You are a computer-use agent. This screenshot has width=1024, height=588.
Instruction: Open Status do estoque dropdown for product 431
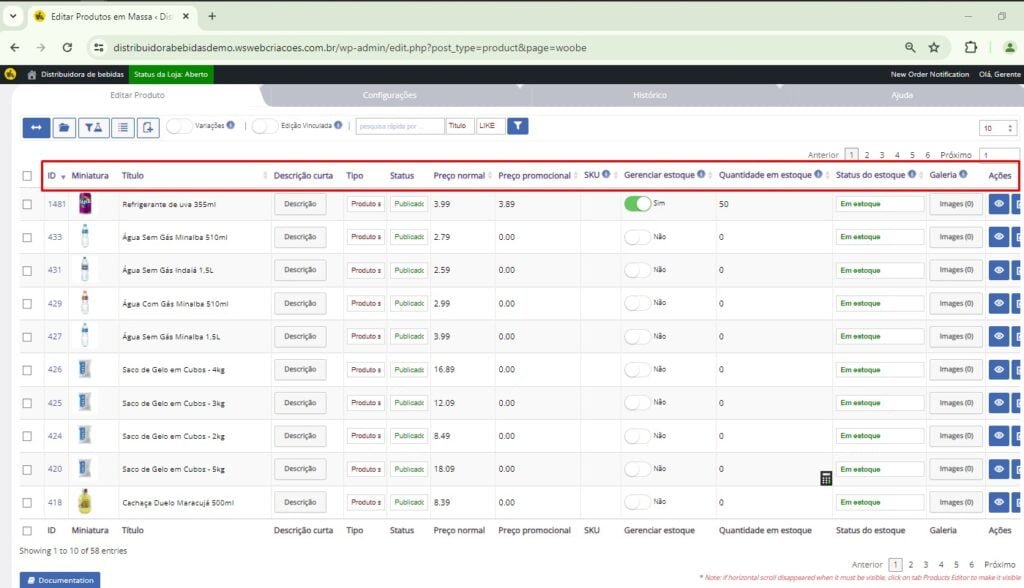(879, 270)
